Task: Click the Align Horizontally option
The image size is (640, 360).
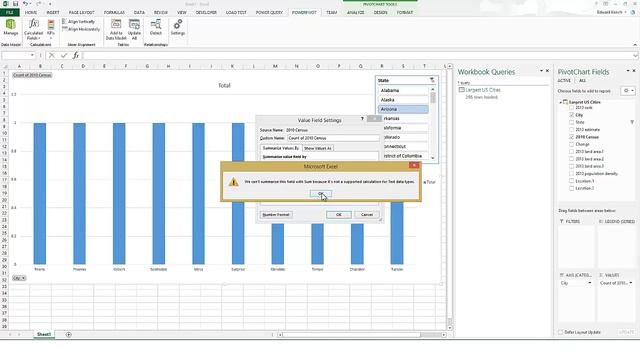Action: [81, 29]
